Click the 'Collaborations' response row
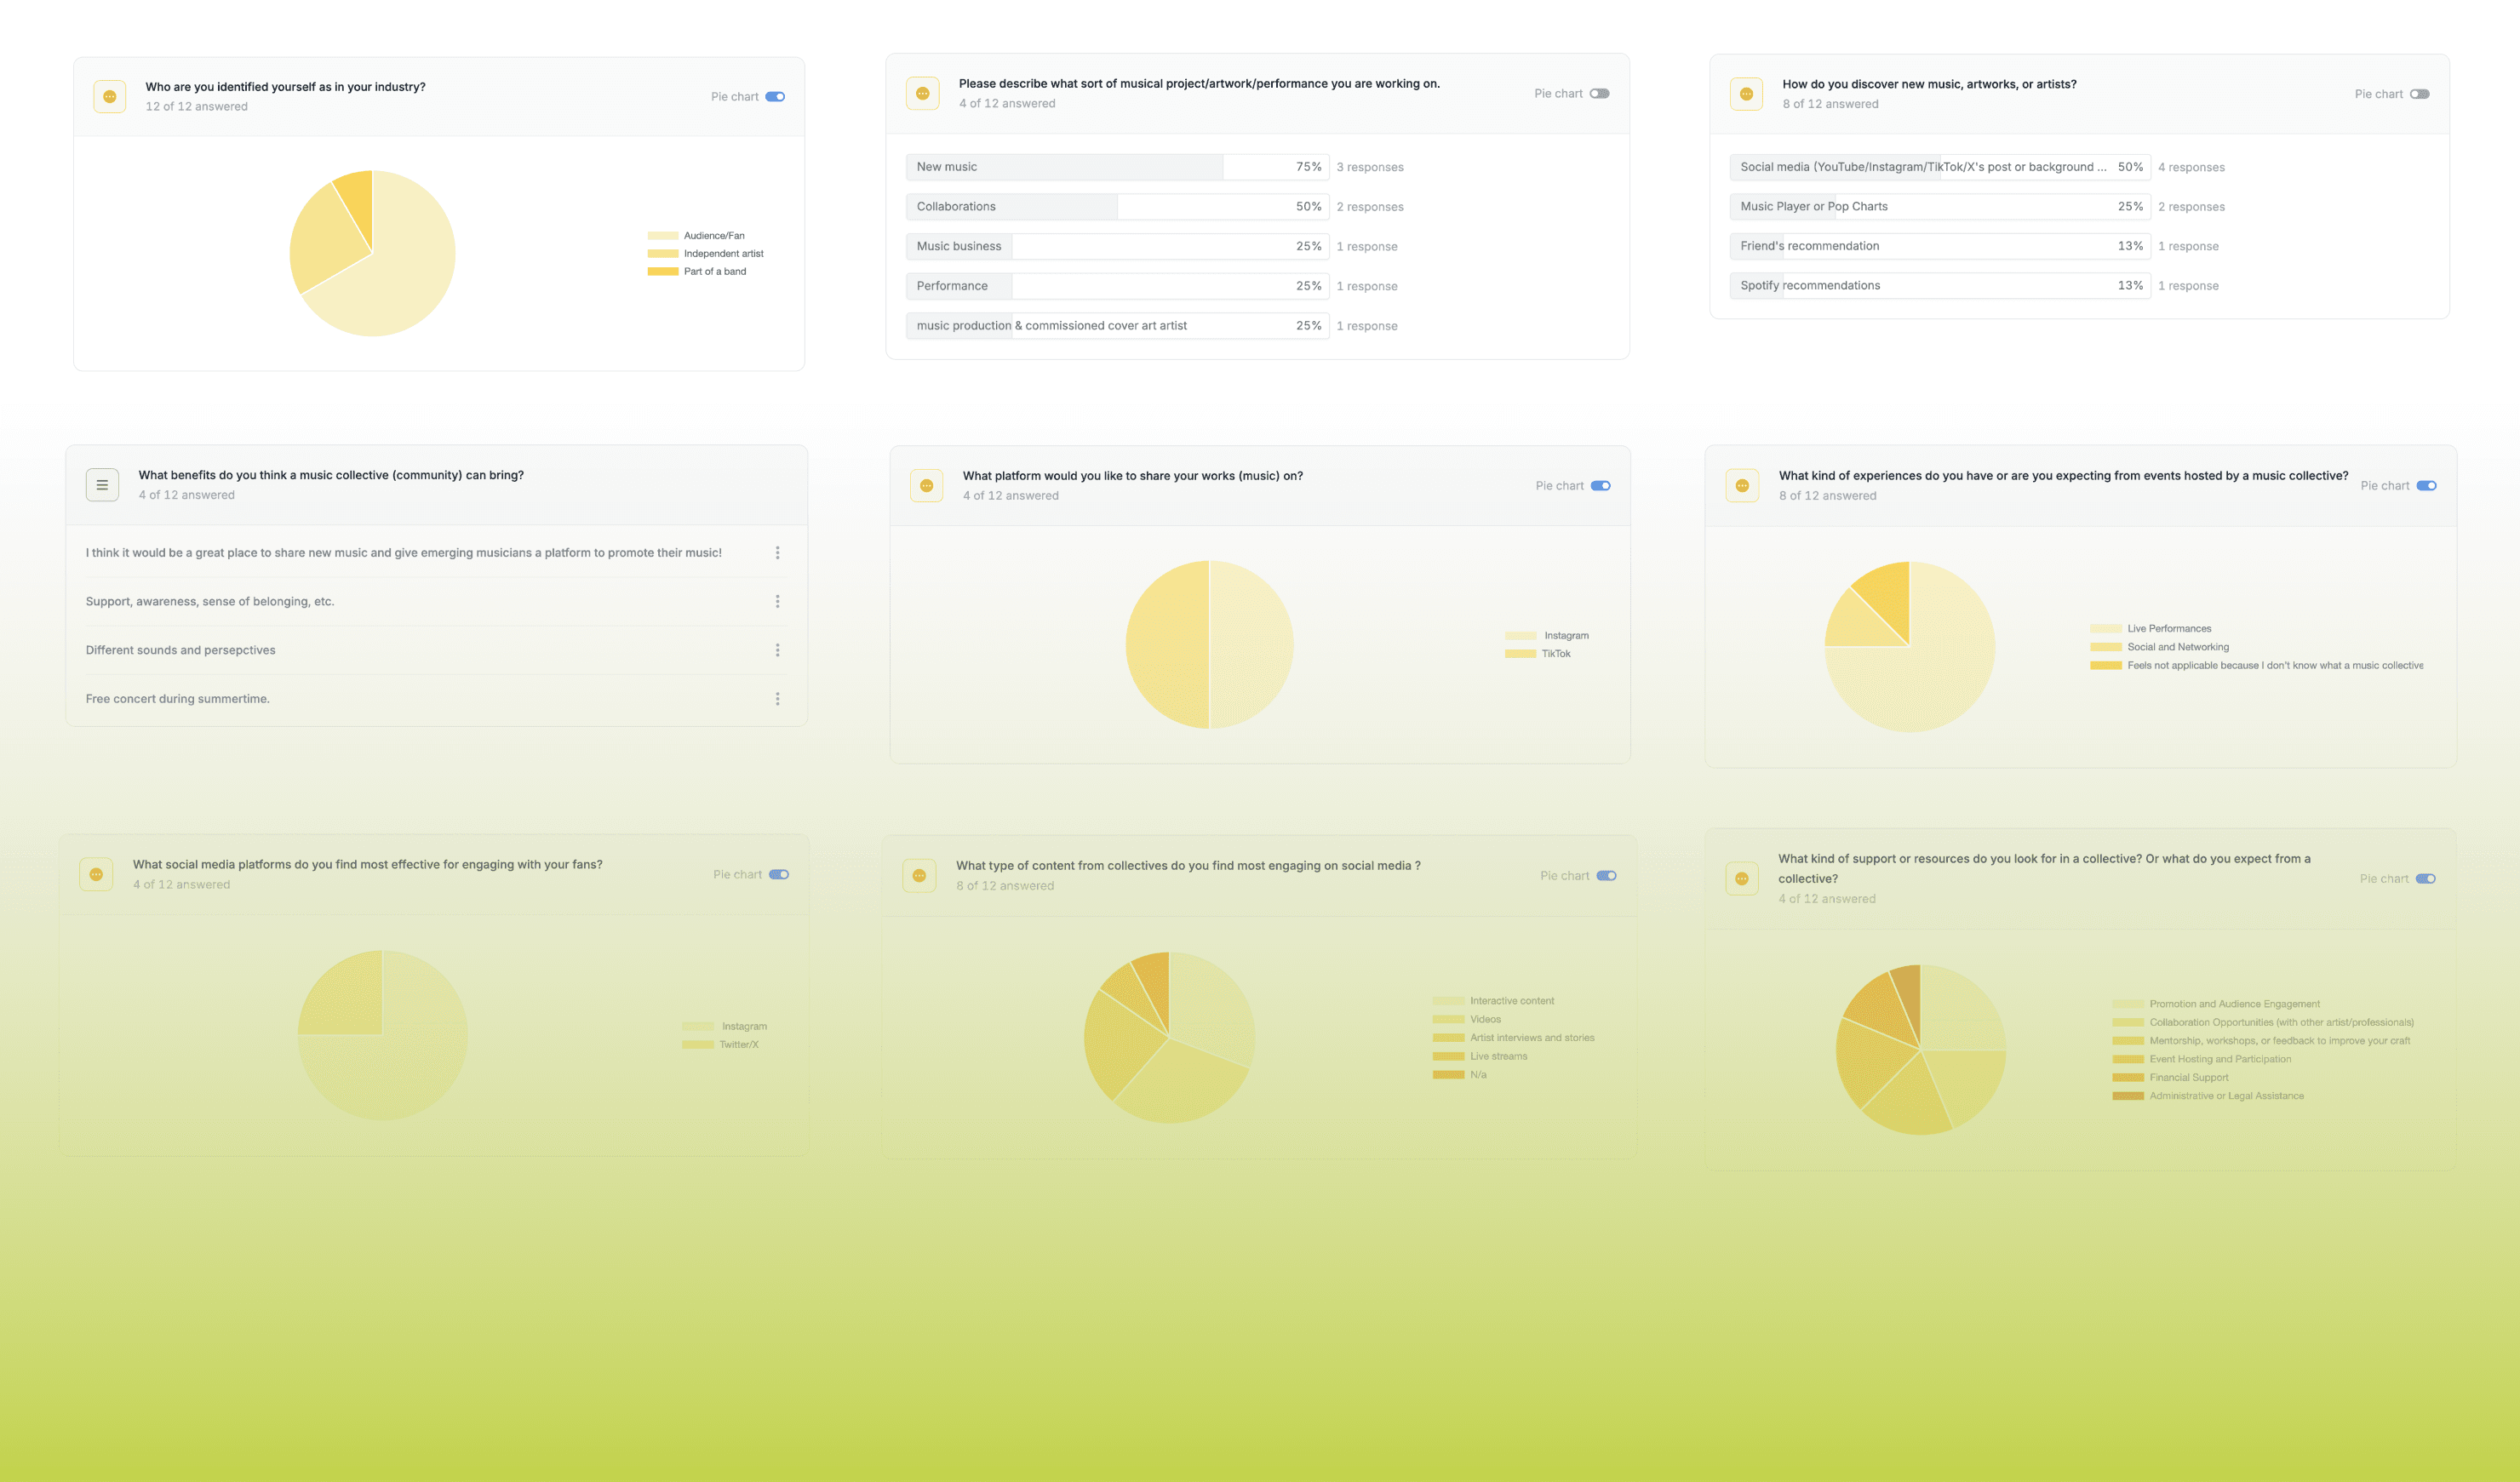The image size is (2520, 1482). (1117, 207)
